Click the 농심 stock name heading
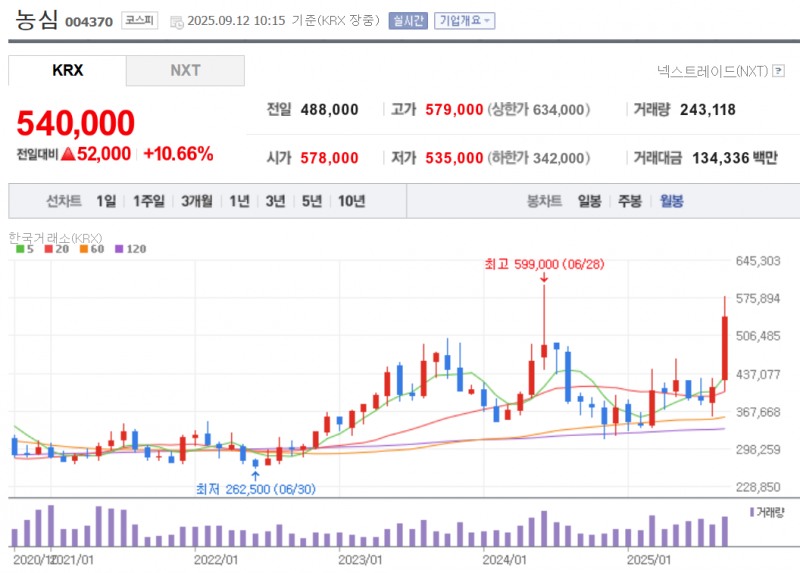The width and height of the screenshot is (800, 573). tap(36, 20)
